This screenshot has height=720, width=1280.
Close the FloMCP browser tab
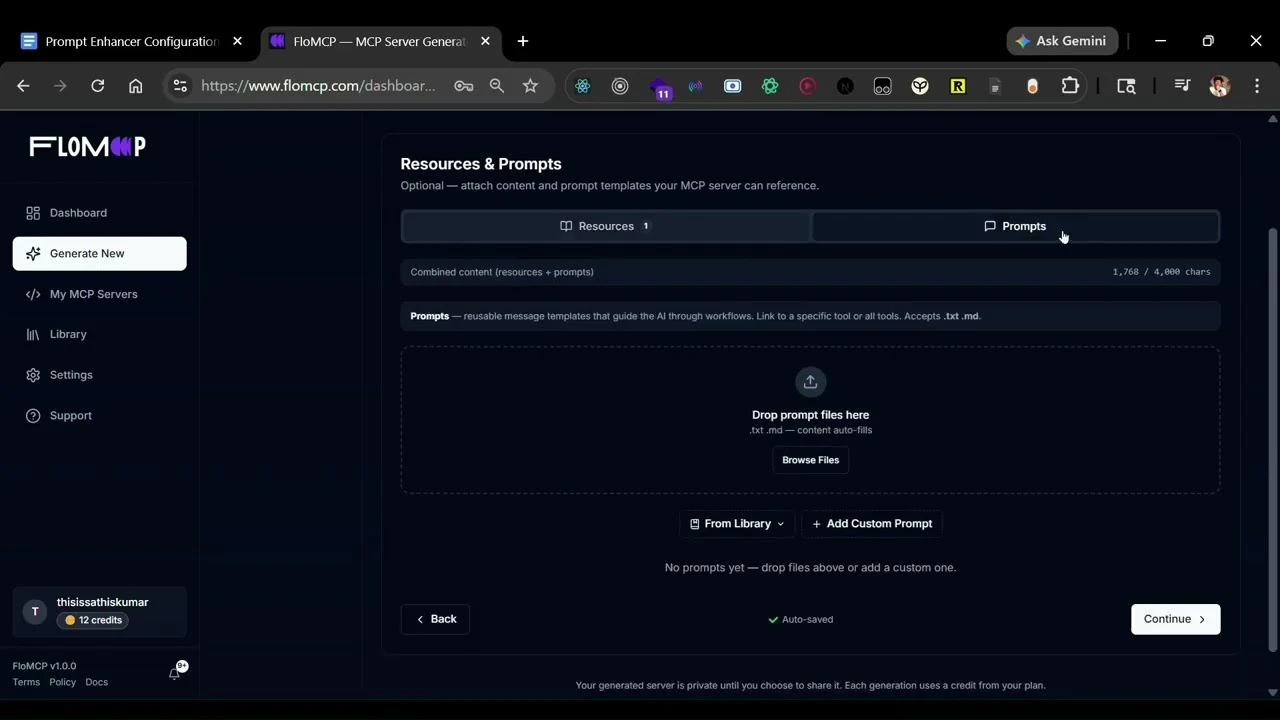click(485, 41)
